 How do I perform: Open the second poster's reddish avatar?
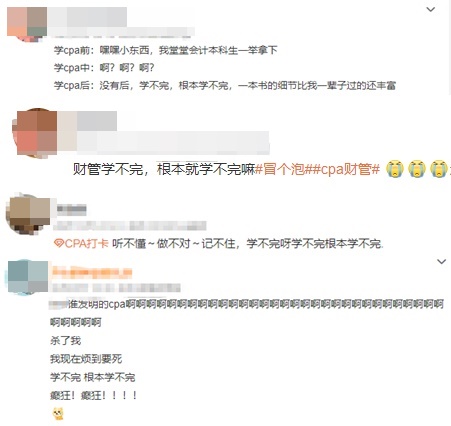35,133
